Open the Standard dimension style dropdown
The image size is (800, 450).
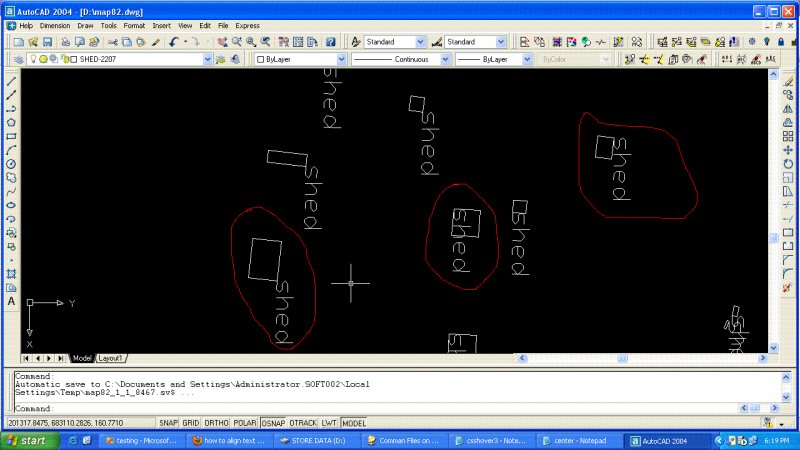click(501, 42)
